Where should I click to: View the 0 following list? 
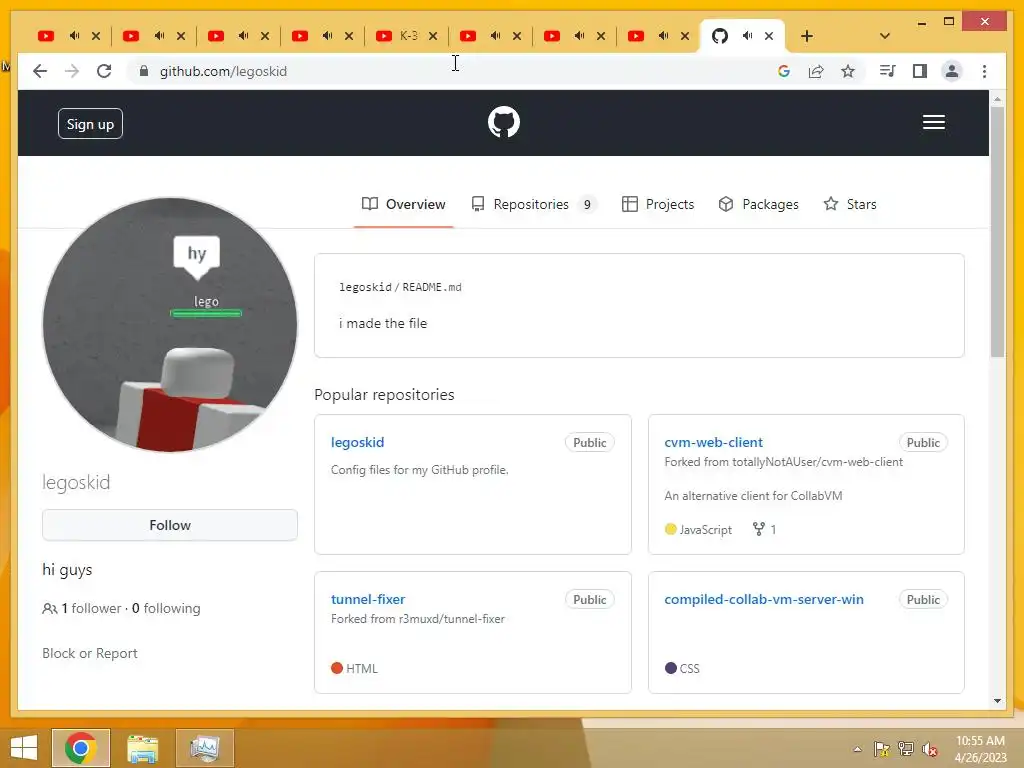(166, 608)
